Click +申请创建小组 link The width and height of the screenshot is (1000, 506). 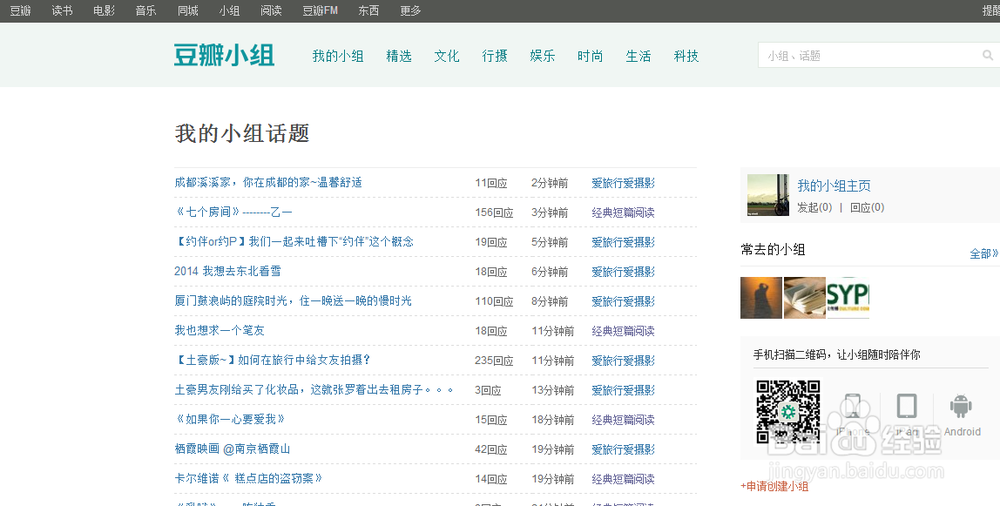(774, 486)
